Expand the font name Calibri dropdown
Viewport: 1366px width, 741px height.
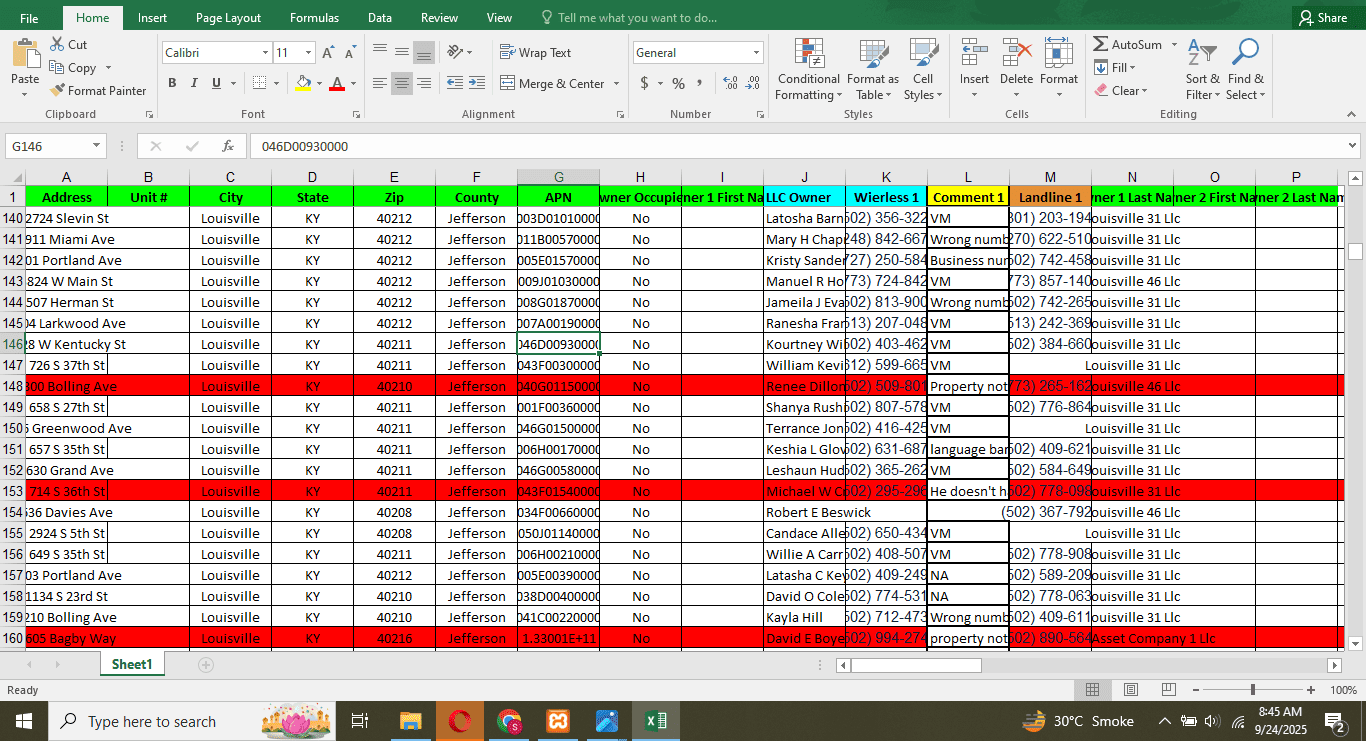coord(265,53)
